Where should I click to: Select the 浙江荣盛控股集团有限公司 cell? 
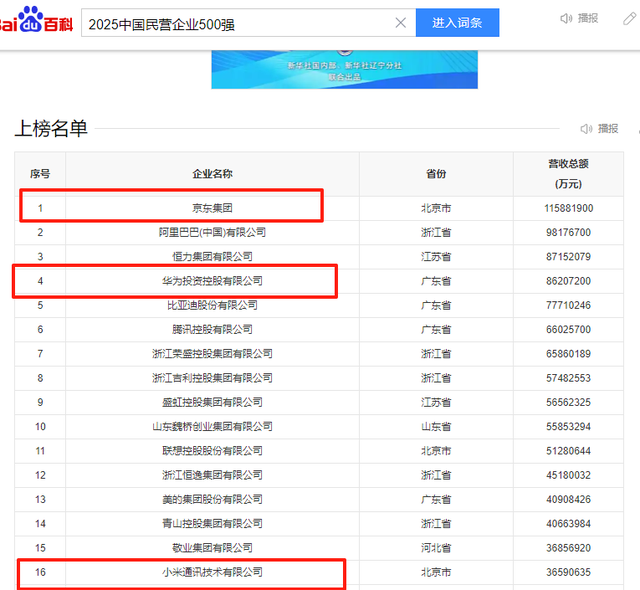click(212, 354)
